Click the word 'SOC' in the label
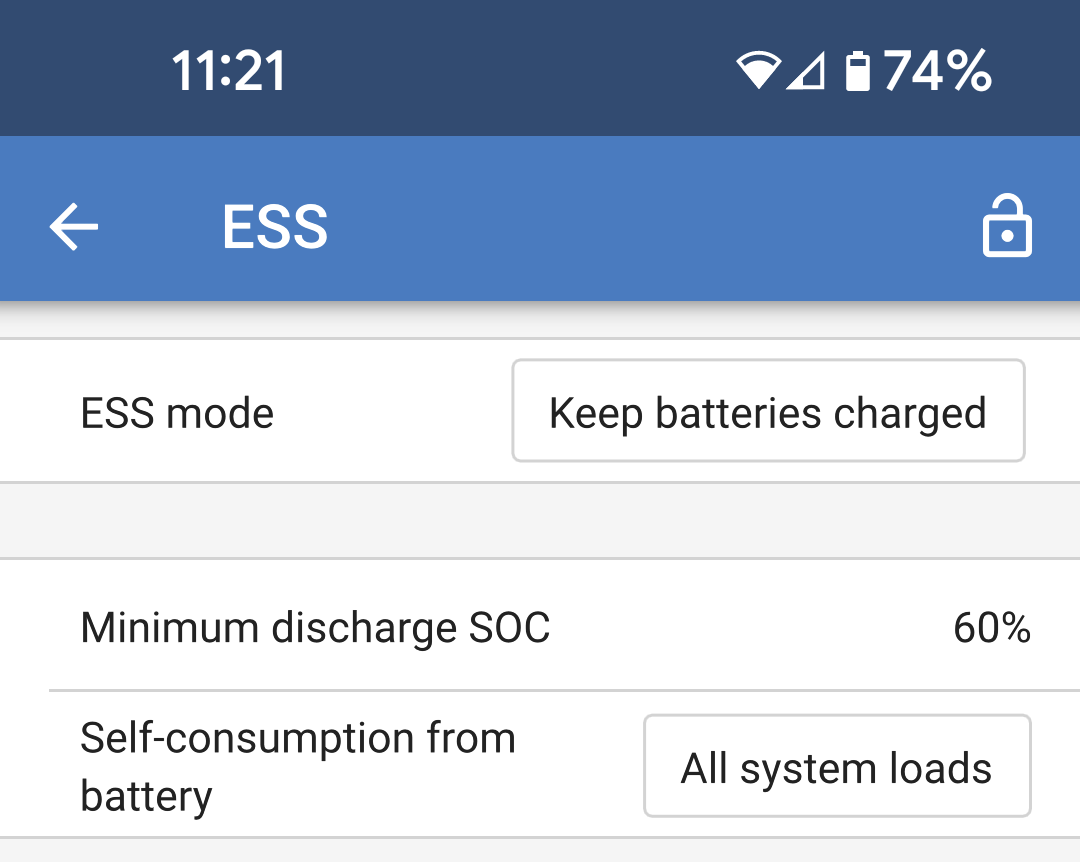The width and height of the screenshot is (1080, 862). point(509,628)
